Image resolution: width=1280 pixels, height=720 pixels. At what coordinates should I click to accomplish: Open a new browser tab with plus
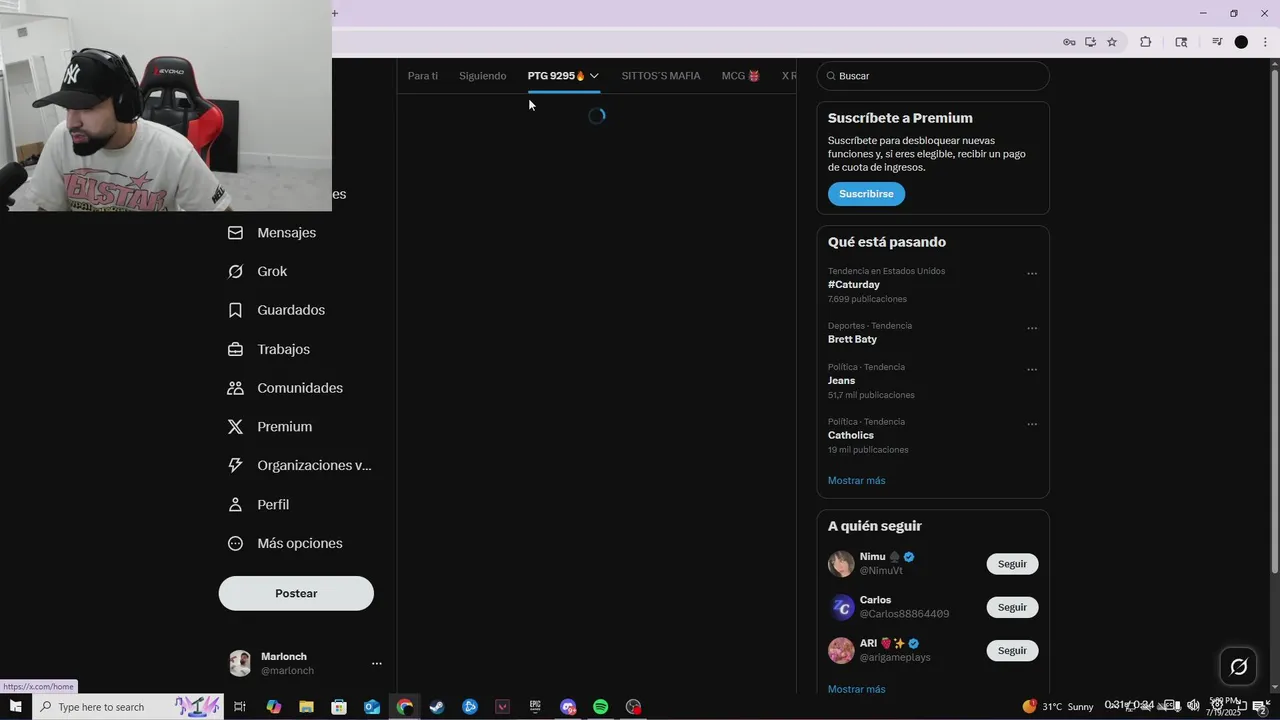click(335, 13)
